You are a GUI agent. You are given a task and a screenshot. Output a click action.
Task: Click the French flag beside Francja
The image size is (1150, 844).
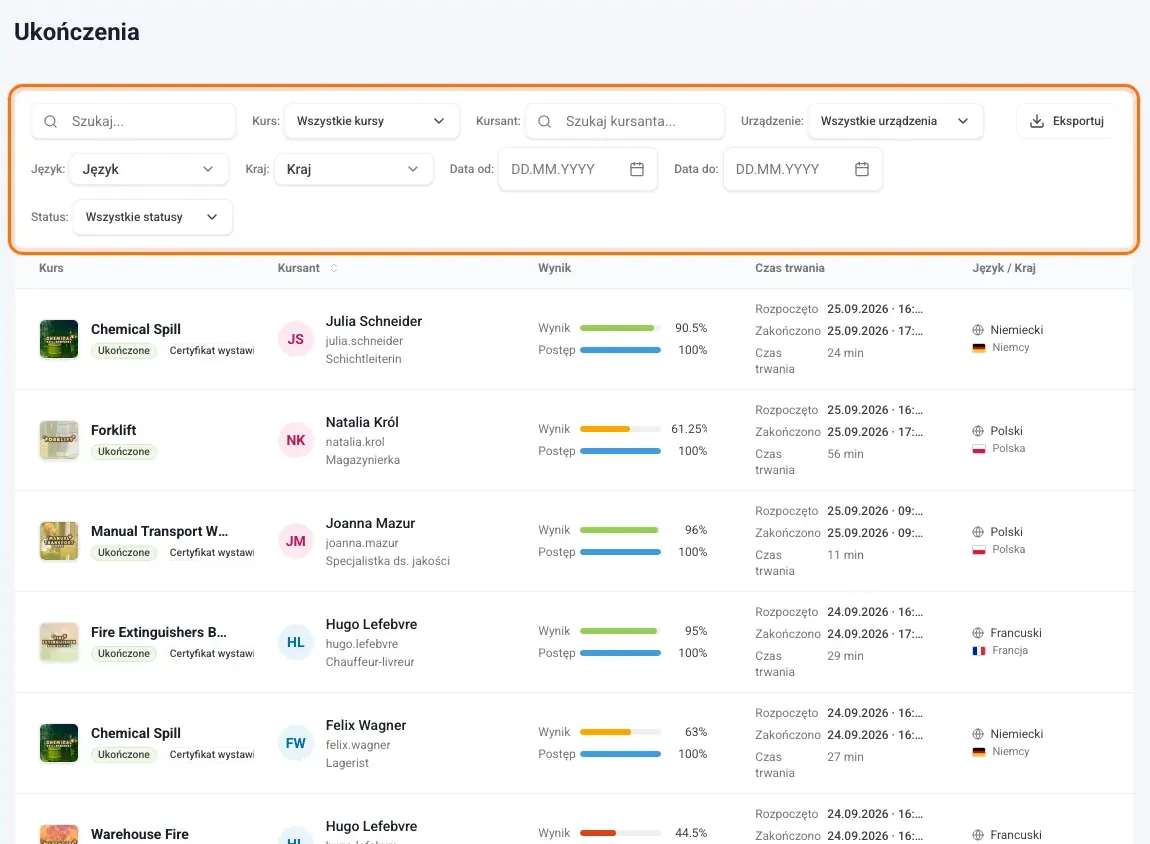(978, 651)
